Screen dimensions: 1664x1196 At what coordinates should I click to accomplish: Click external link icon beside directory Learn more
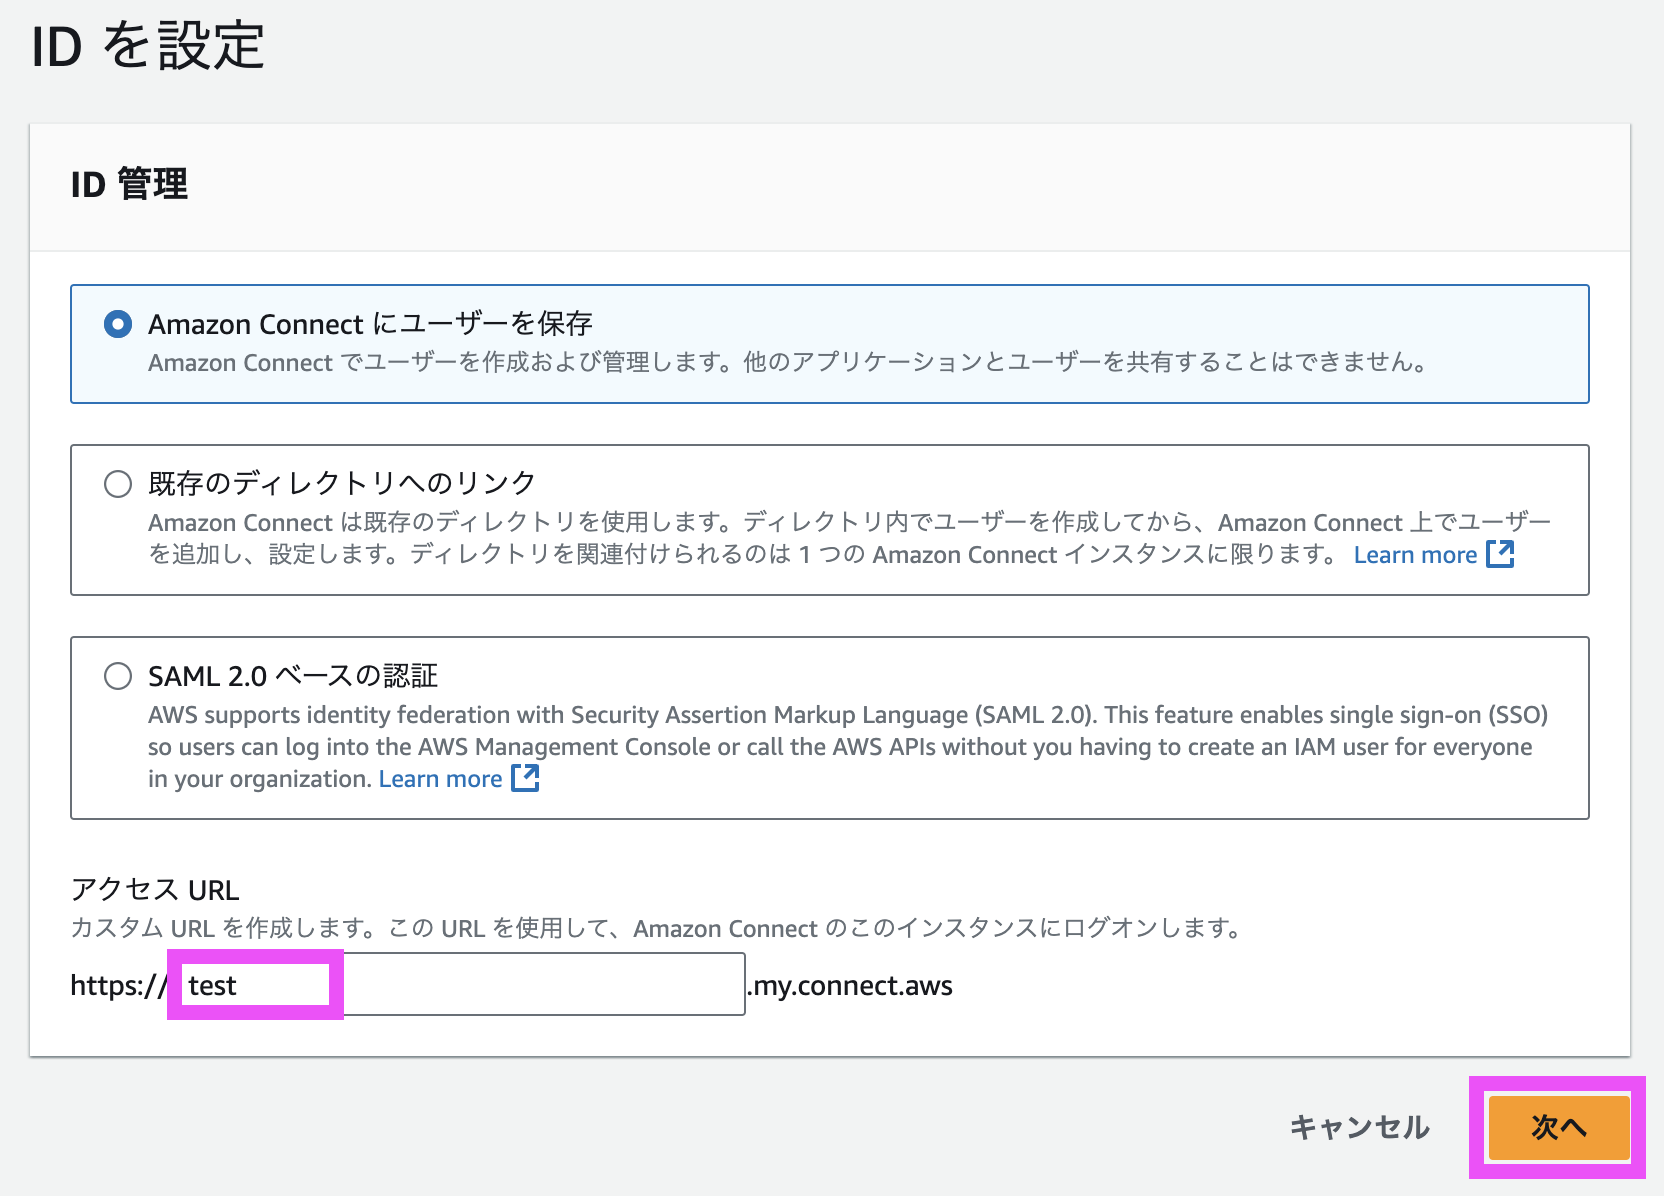point(1500,554)
